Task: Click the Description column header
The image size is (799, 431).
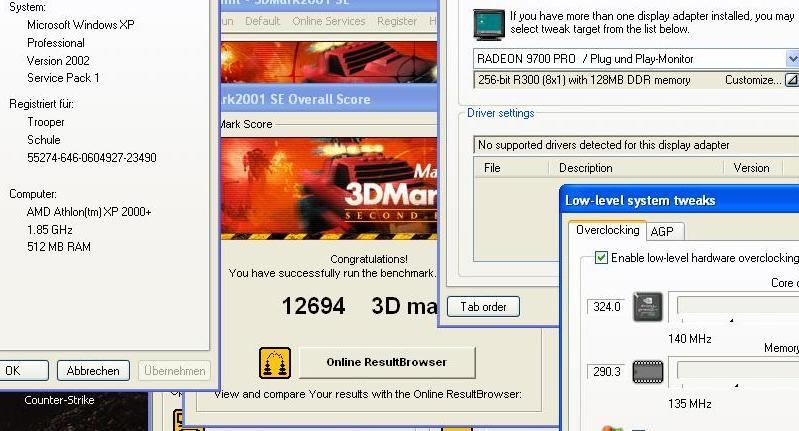Action: [x=636, y=168]
